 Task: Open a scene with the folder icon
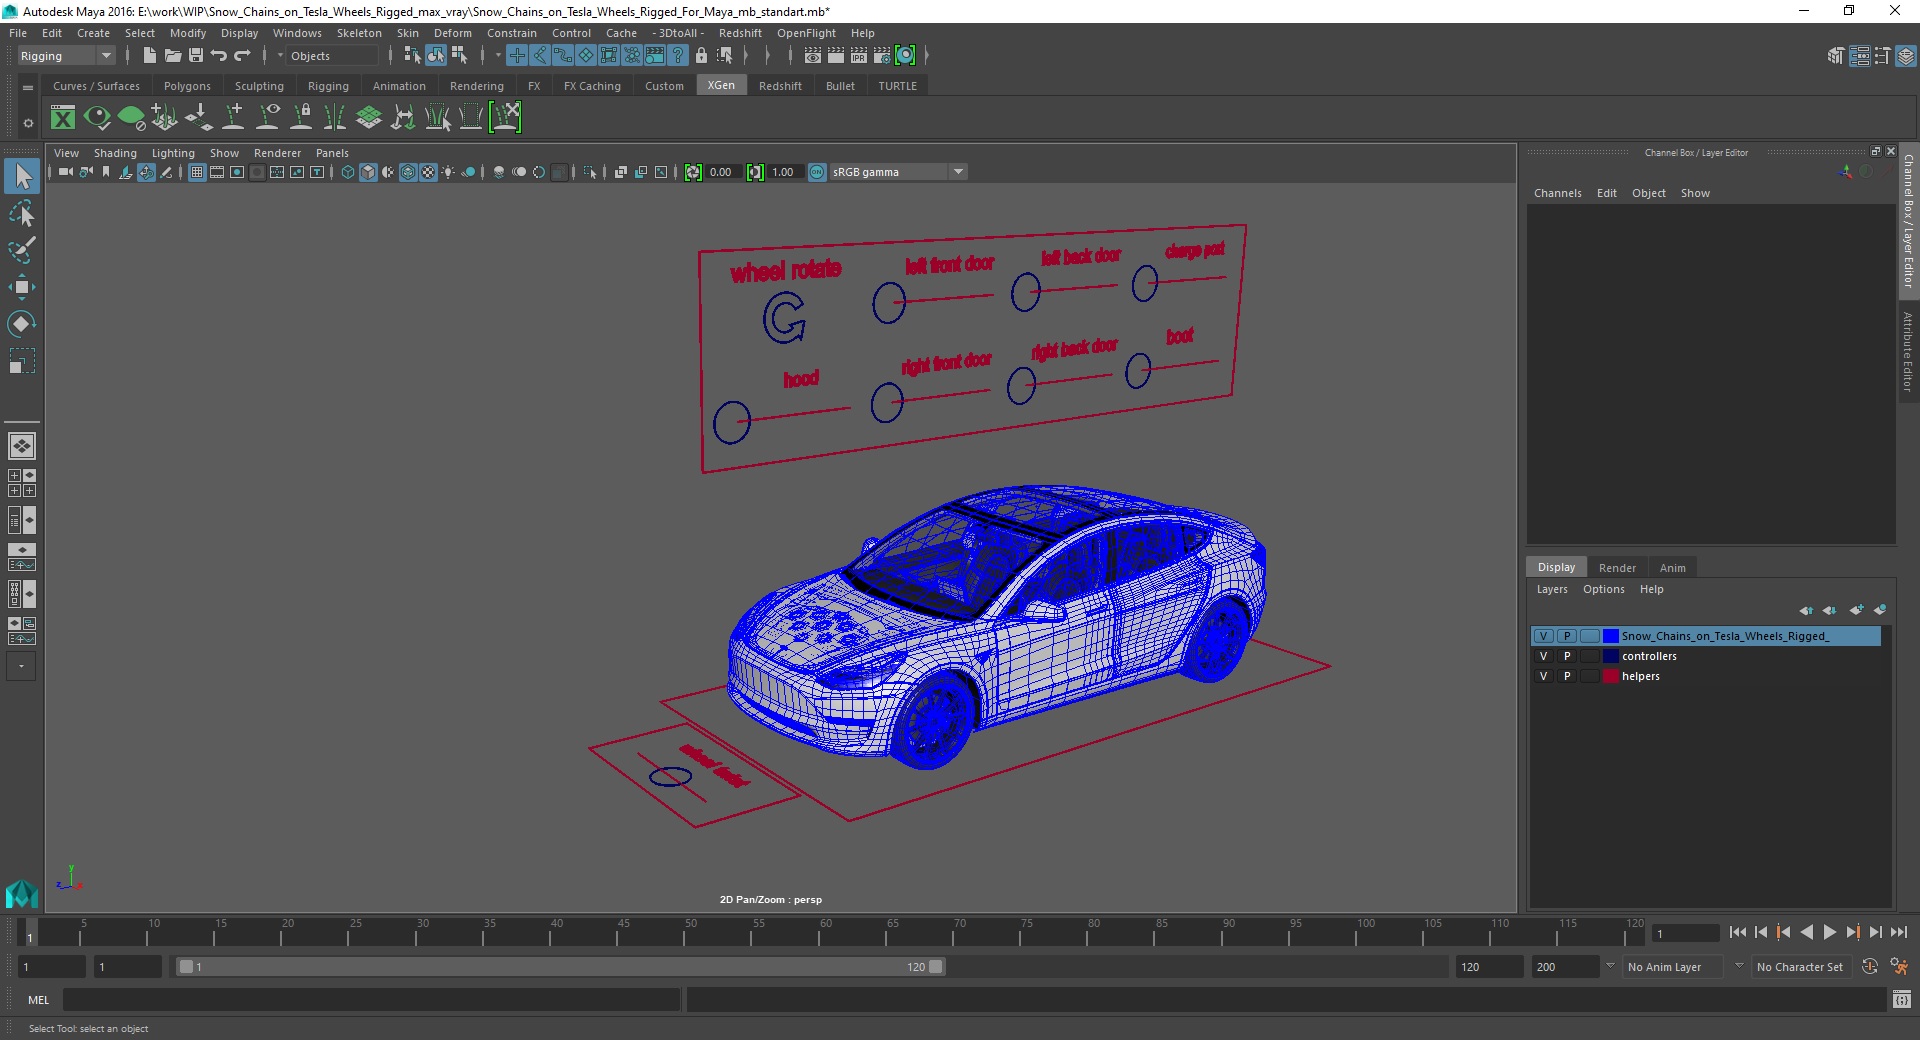tap(172, 56)
